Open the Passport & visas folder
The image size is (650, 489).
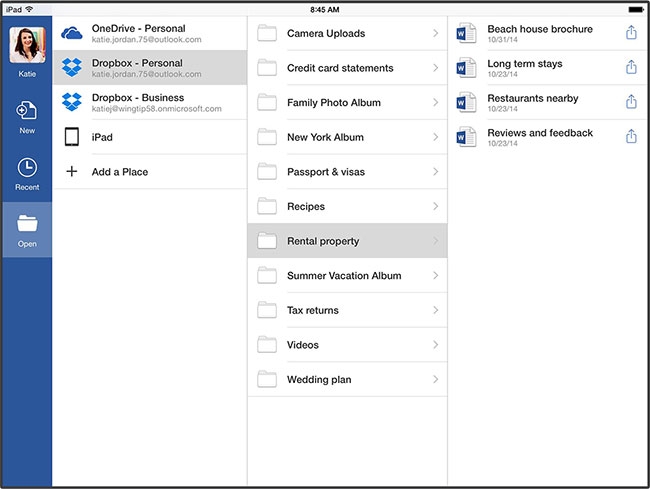pos(340,172)
